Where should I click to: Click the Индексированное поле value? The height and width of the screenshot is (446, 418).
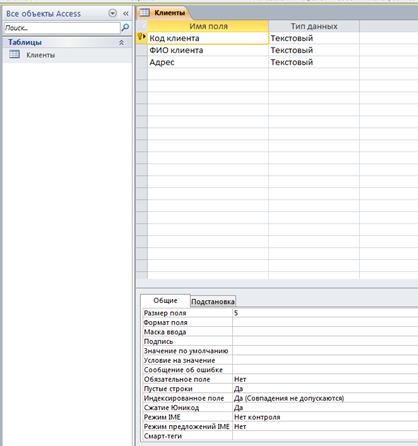click(x=325, y=398)
